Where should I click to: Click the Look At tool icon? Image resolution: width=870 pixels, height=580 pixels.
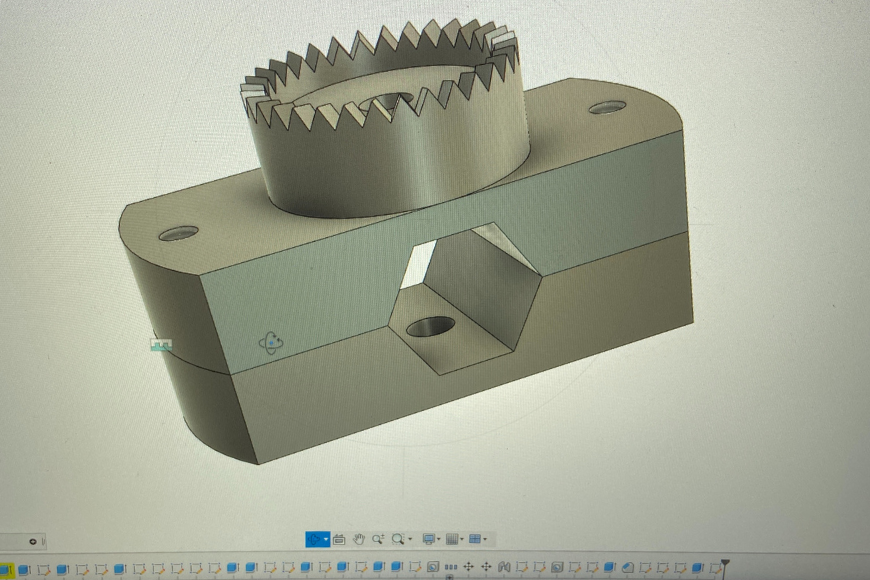[339, 539]
